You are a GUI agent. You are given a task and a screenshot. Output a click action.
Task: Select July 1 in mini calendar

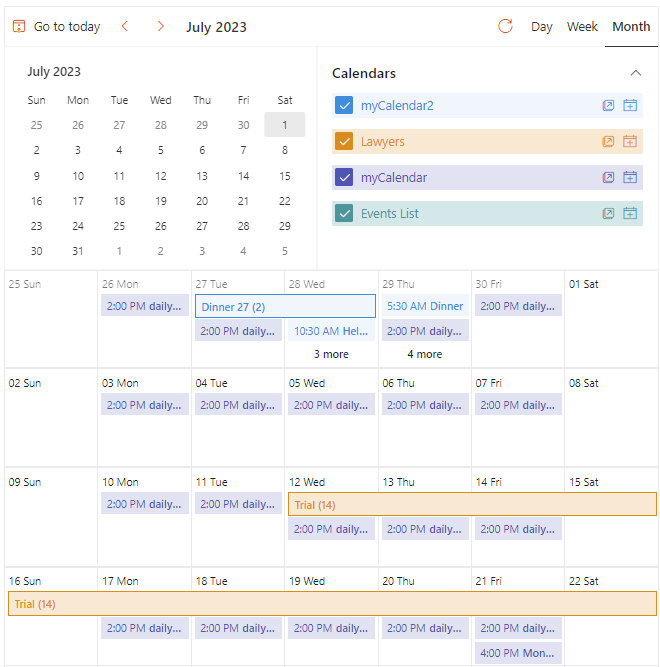(x=284, y=125)
